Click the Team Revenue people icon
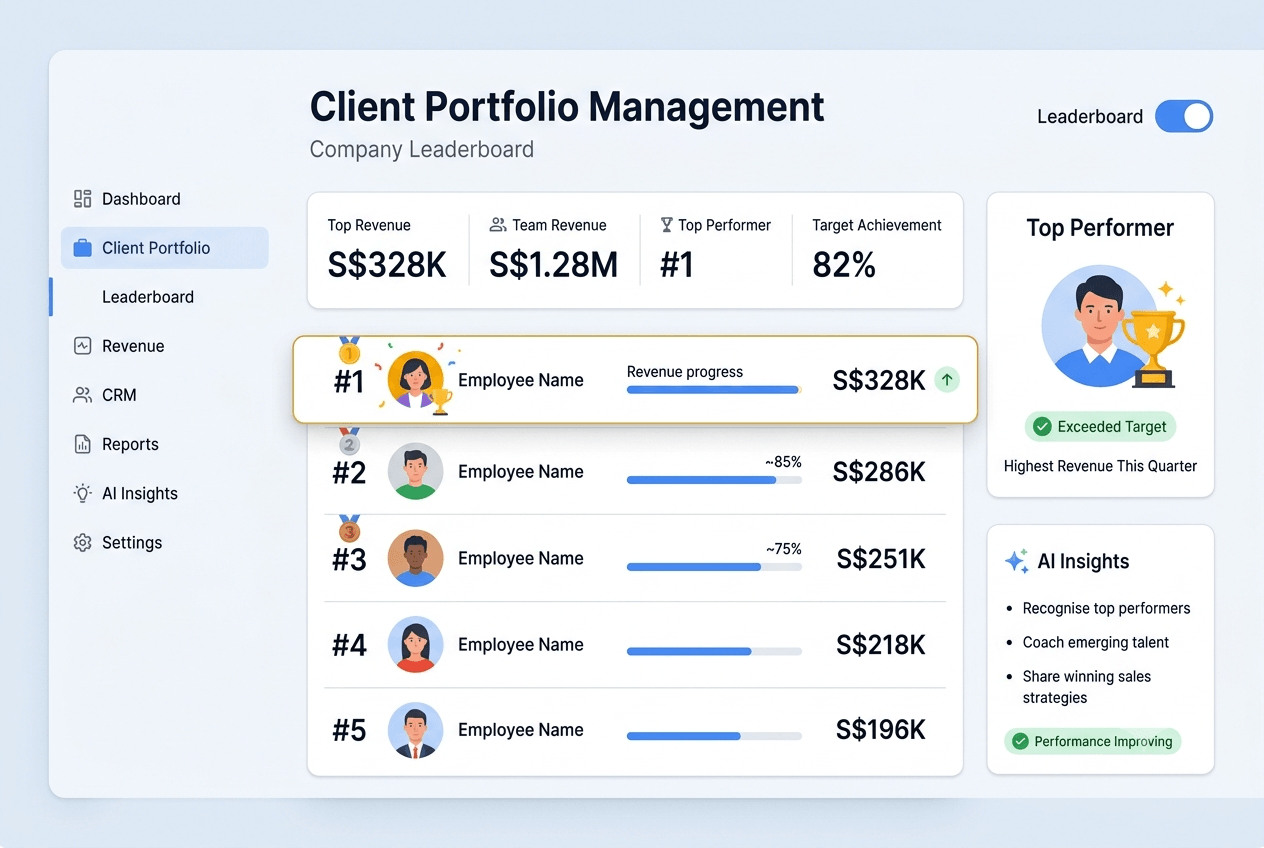1264x848 pixels. point(497,225)
